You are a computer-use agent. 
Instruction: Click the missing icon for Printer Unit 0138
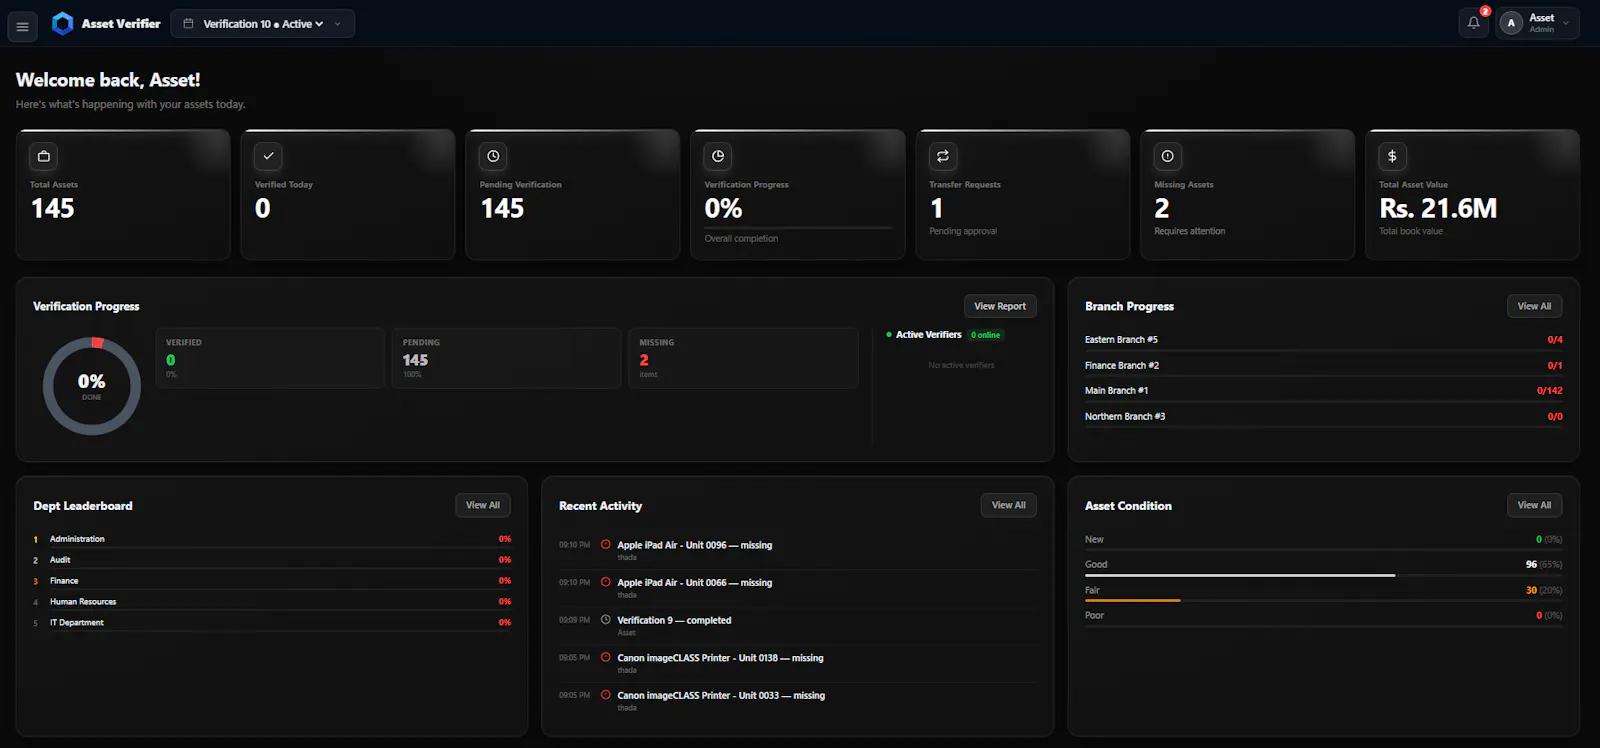606,657
